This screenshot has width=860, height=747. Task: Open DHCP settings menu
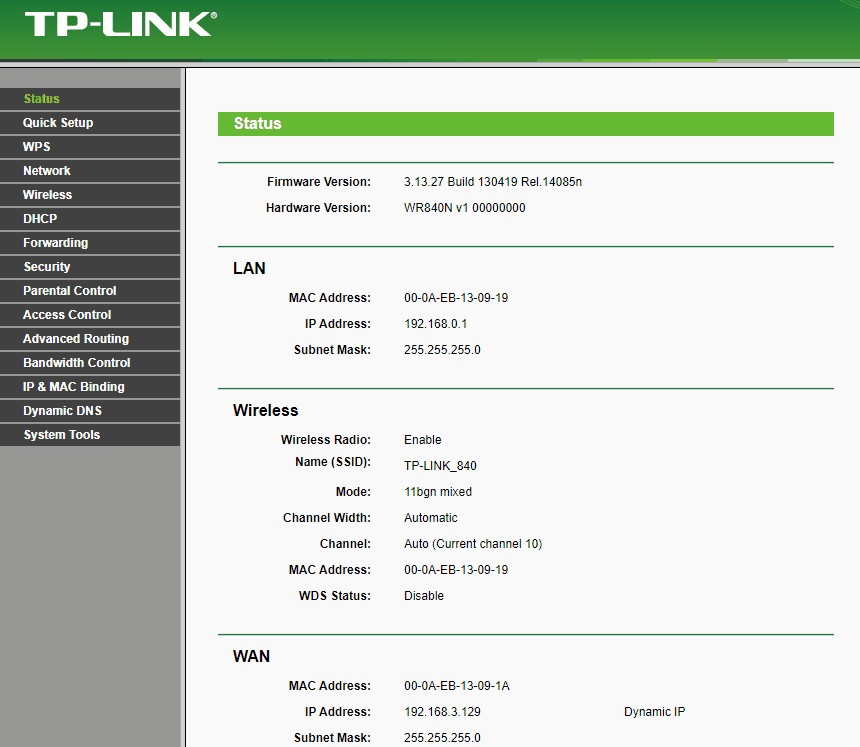[90, 219]
